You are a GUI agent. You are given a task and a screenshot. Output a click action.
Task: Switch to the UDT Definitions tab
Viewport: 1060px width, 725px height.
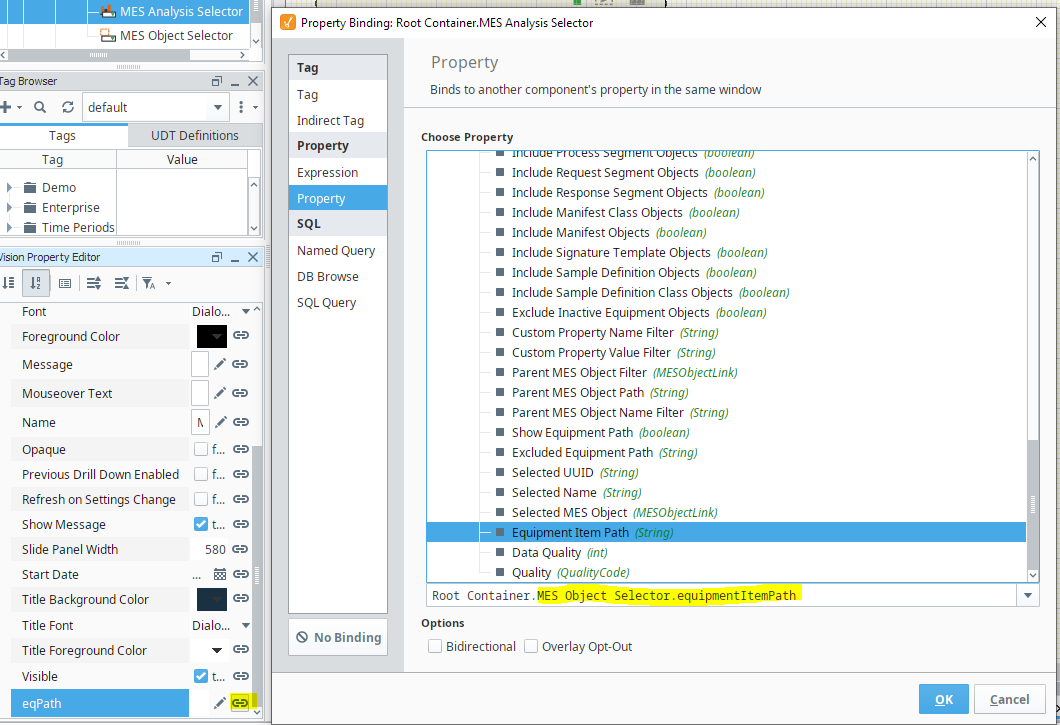195,135
